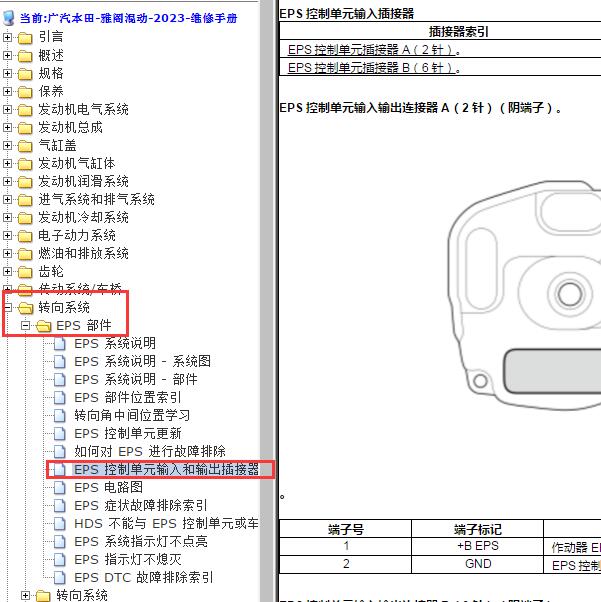Expand the 规格 folder node
This screenshot has height=602, width=601.
click(7, 73)
